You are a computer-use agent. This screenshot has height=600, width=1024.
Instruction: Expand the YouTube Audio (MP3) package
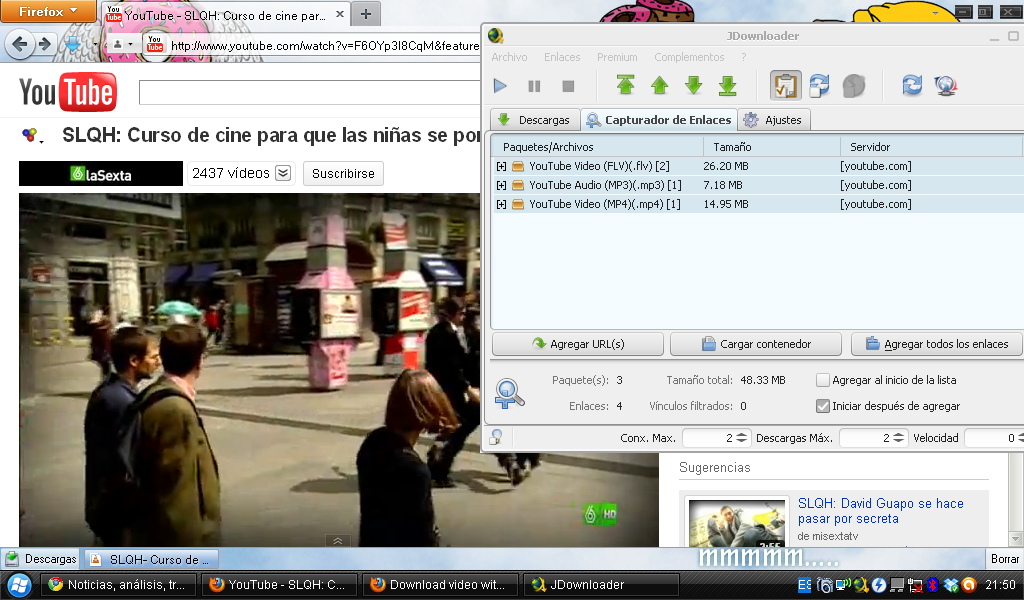502,185
